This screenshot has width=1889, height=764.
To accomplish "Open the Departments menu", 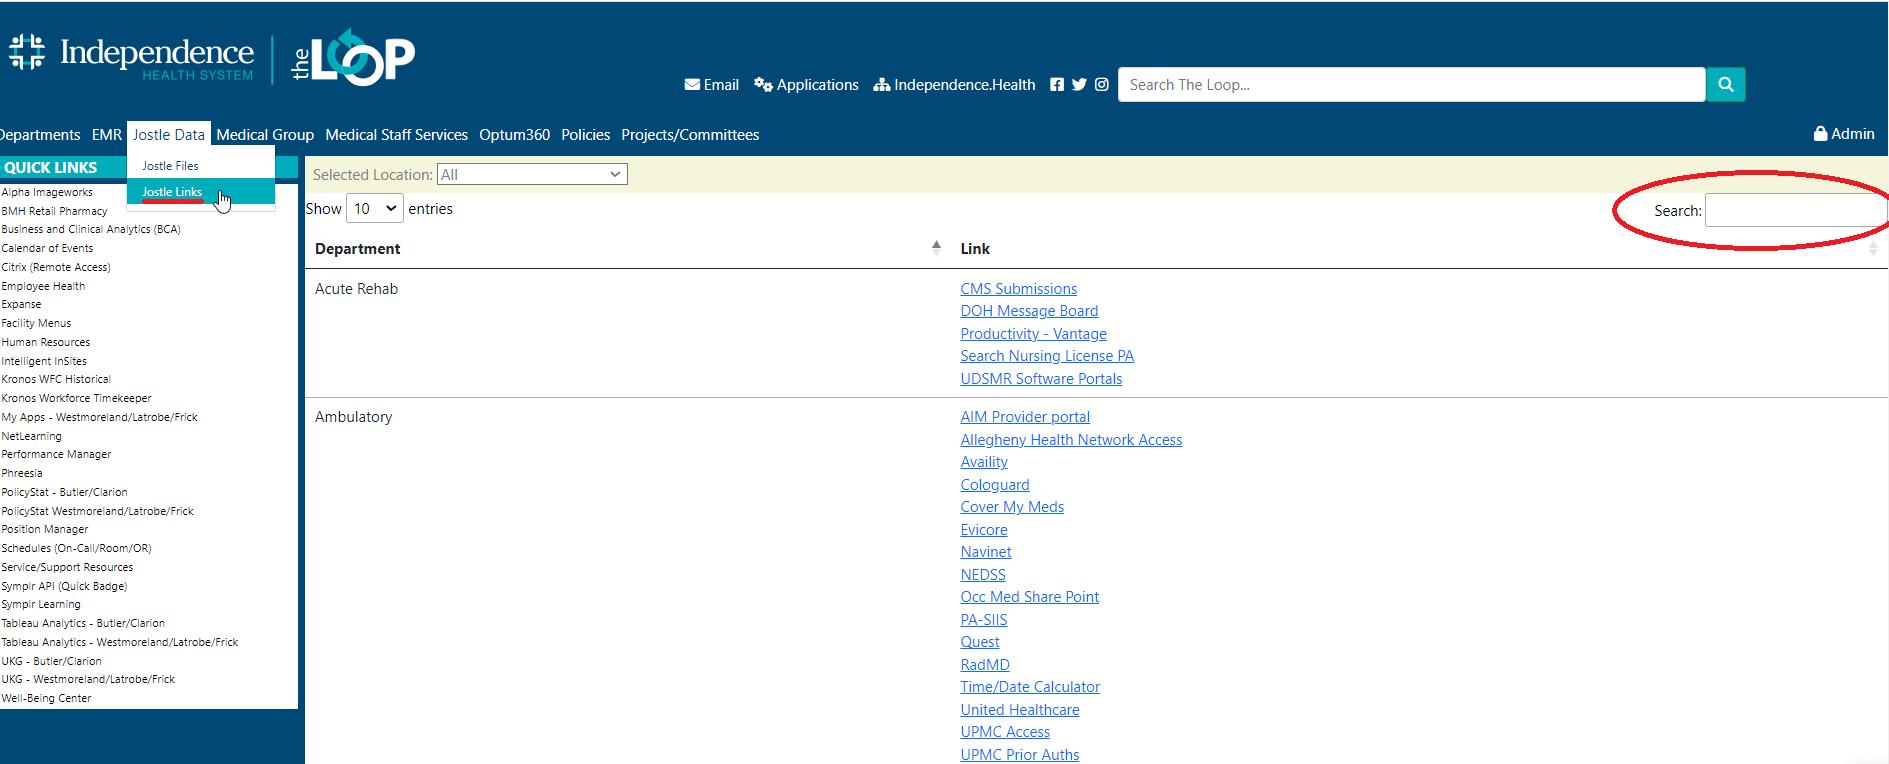I will tap(40, 135).
